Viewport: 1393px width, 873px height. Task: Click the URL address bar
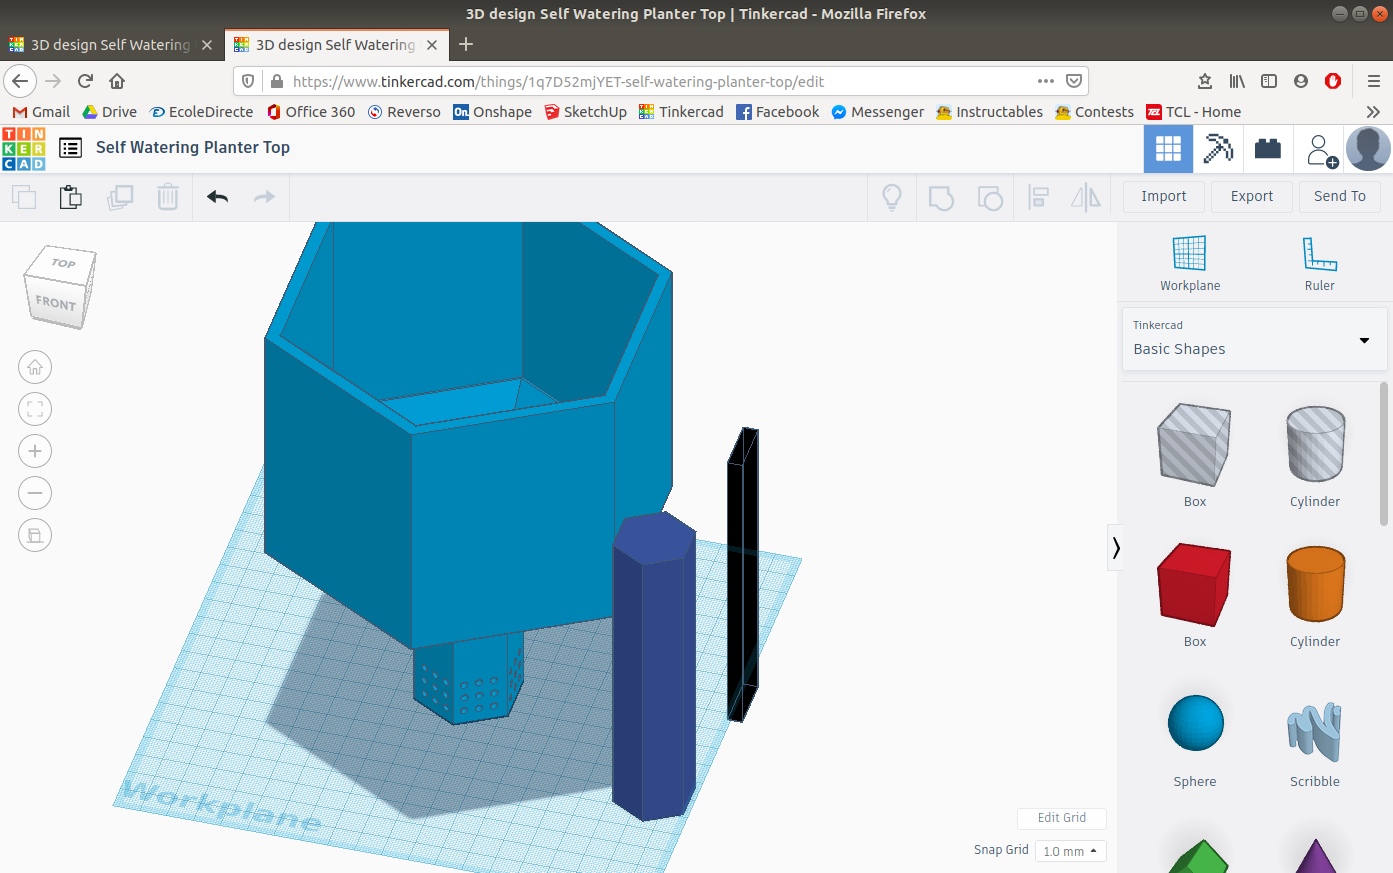pyautogui.click(x=660, y=81)
